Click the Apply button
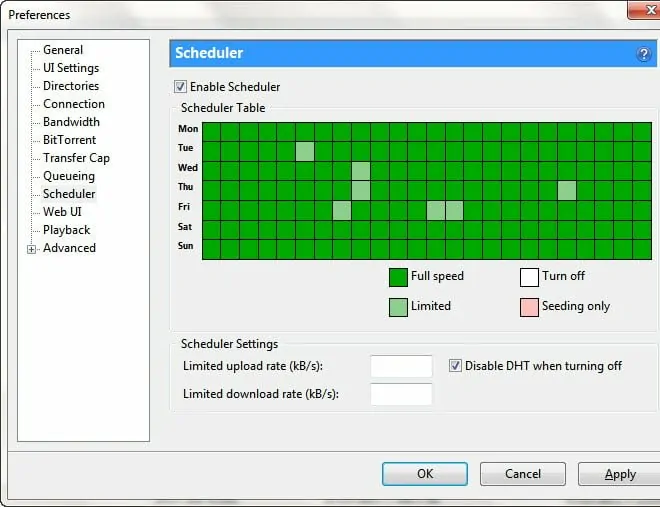The width and height of the screenshot is (660, 507). tap(619, 474)
